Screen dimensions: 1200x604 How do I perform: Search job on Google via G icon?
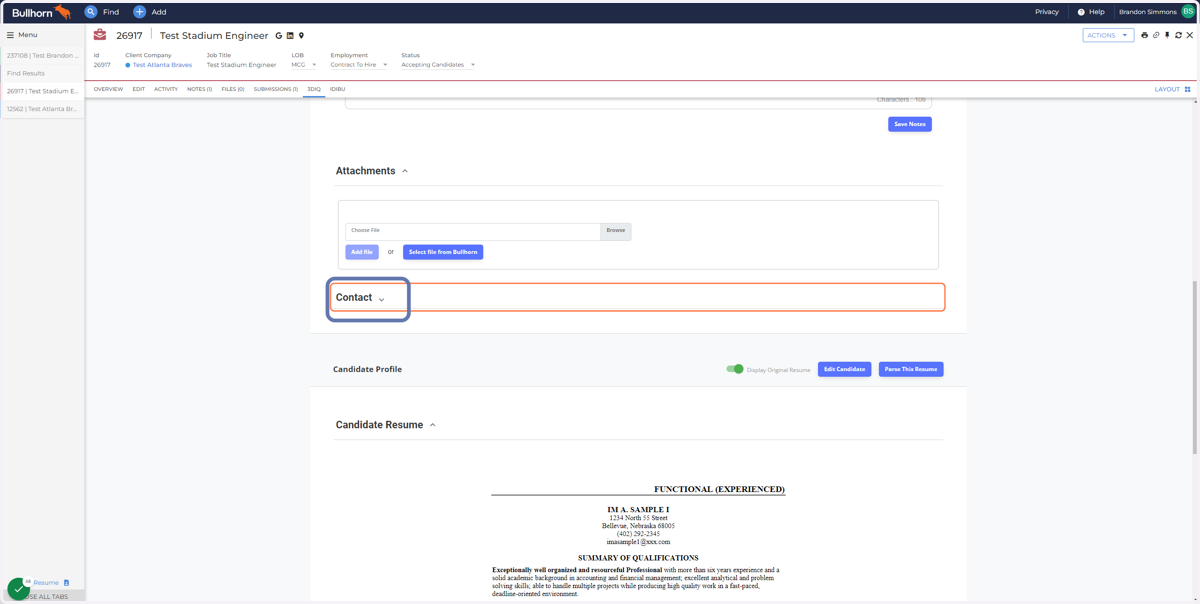[279, 36]
